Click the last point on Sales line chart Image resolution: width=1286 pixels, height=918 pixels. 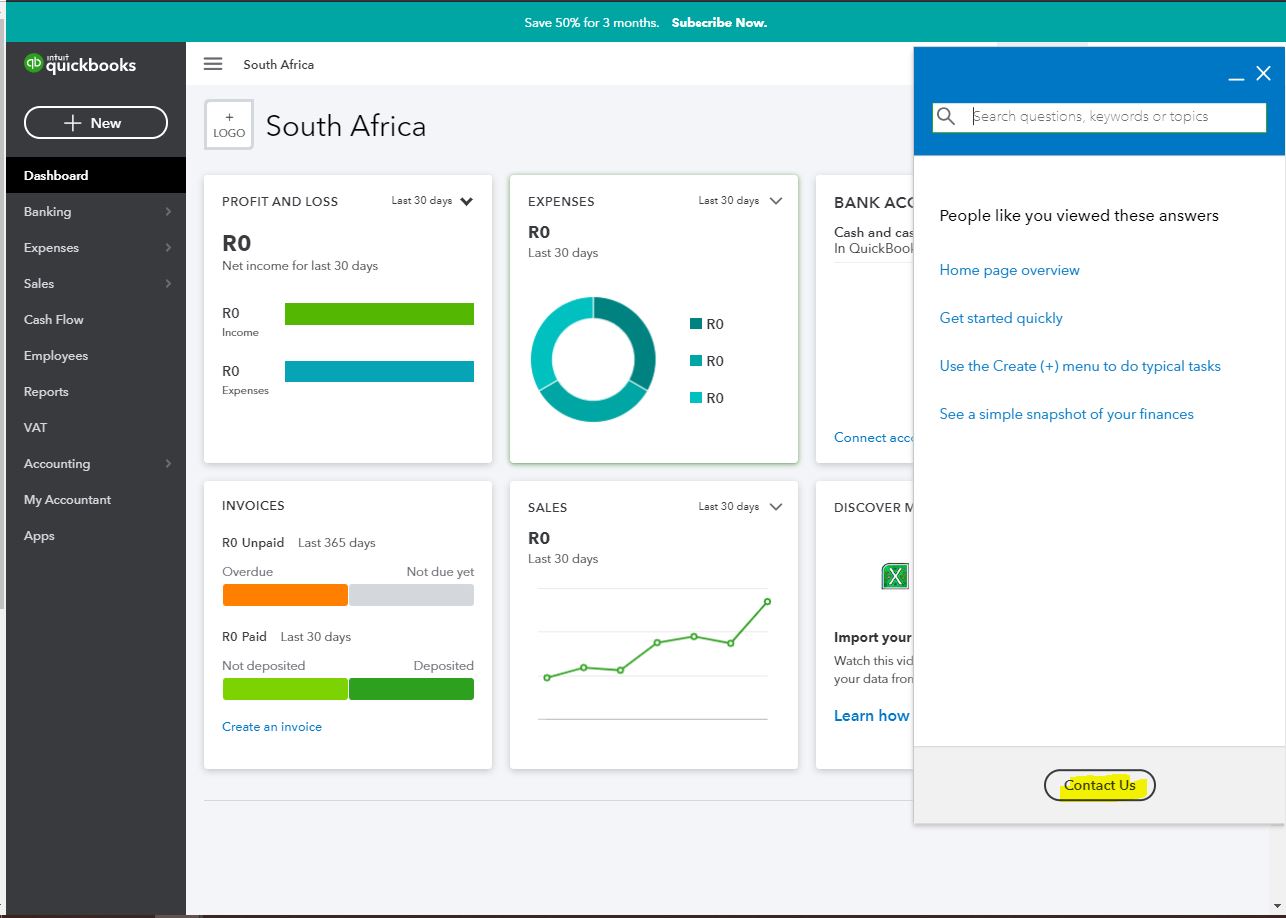(x=767, y=601)
